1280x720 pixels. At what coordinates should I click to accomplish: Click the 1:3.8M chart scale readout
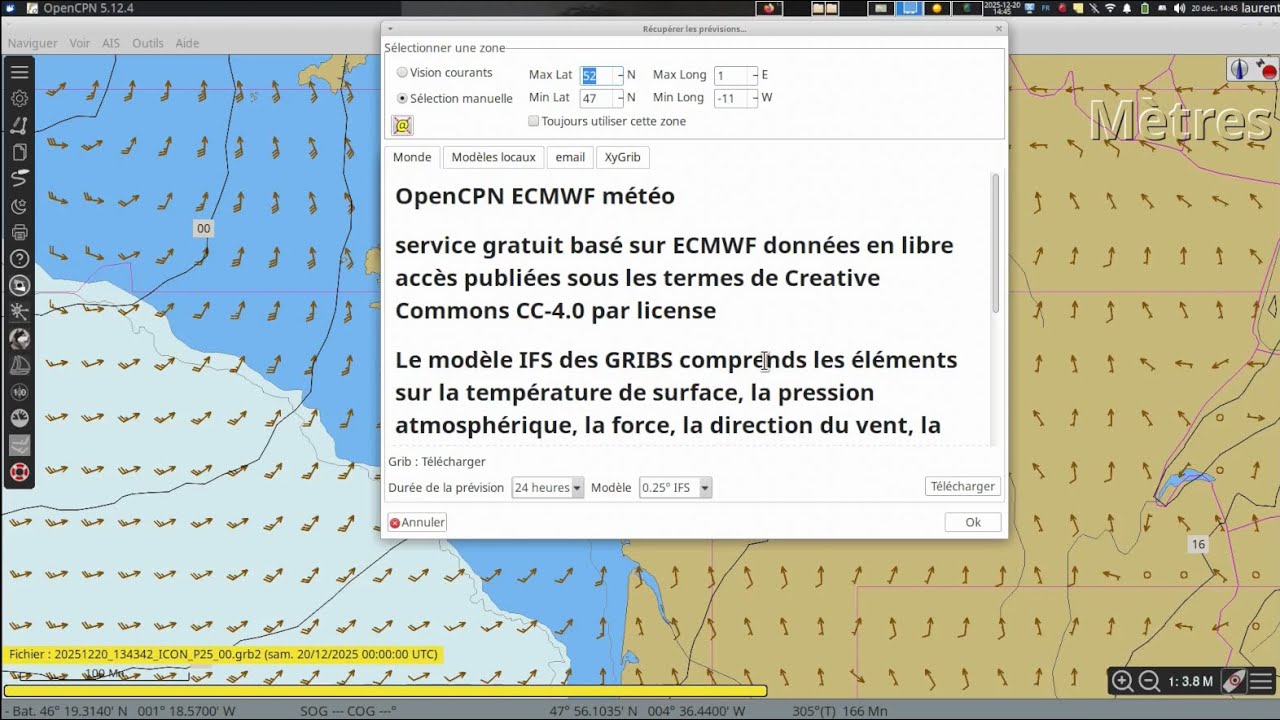(x=1190, y=682)
